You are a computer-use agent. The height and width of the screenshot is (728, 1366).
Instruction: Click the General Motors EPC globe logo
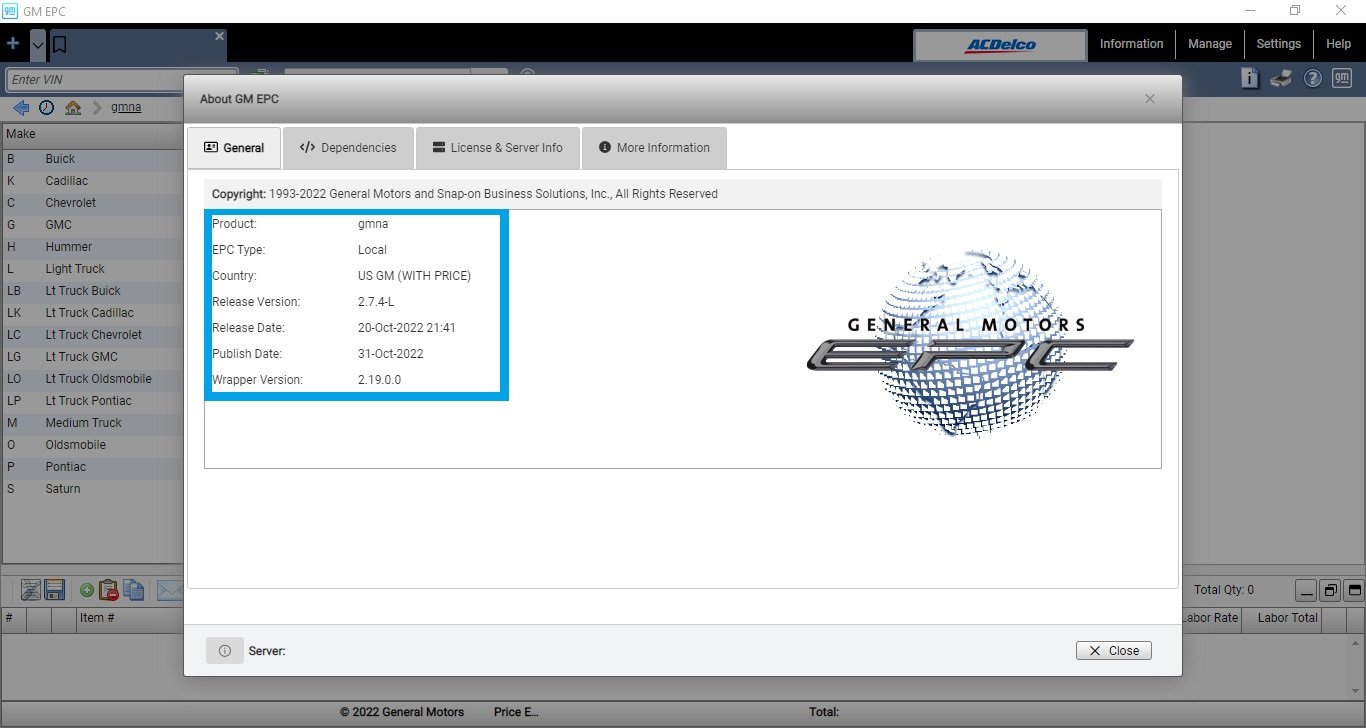point(970,343)
